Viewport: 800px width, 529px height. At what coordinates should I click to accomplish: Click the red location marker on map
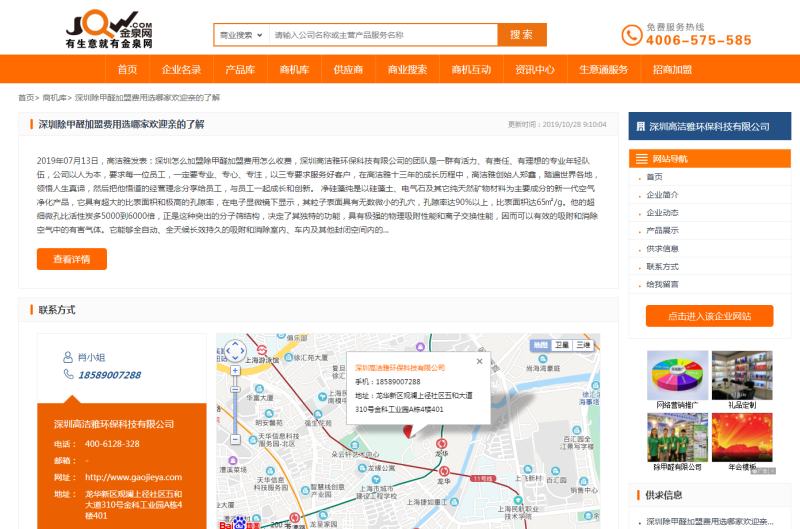(408, 431)
